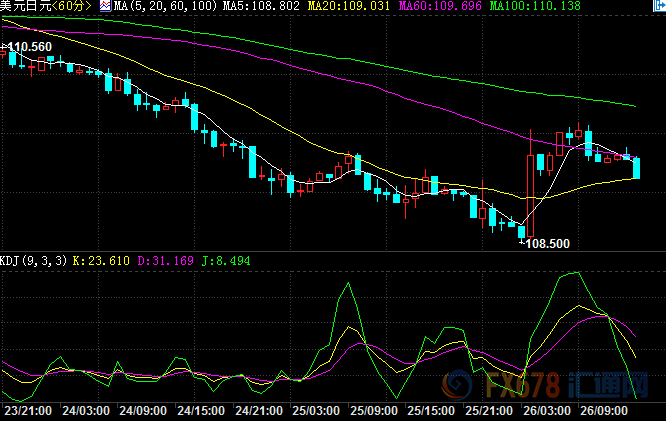Select the MA60:109.696 value

[440, 6]
